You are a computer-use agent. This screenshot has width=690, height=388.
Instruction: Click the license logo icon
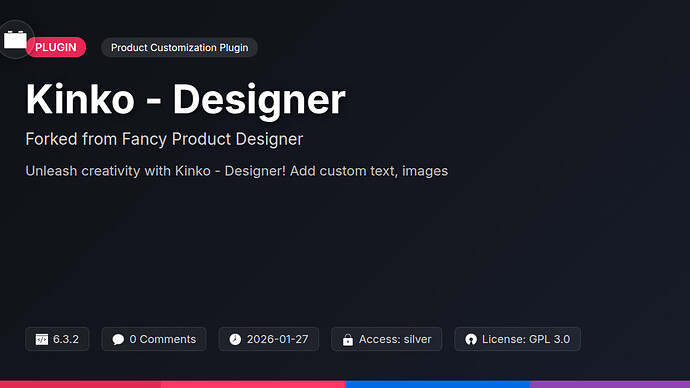[471, 339]
